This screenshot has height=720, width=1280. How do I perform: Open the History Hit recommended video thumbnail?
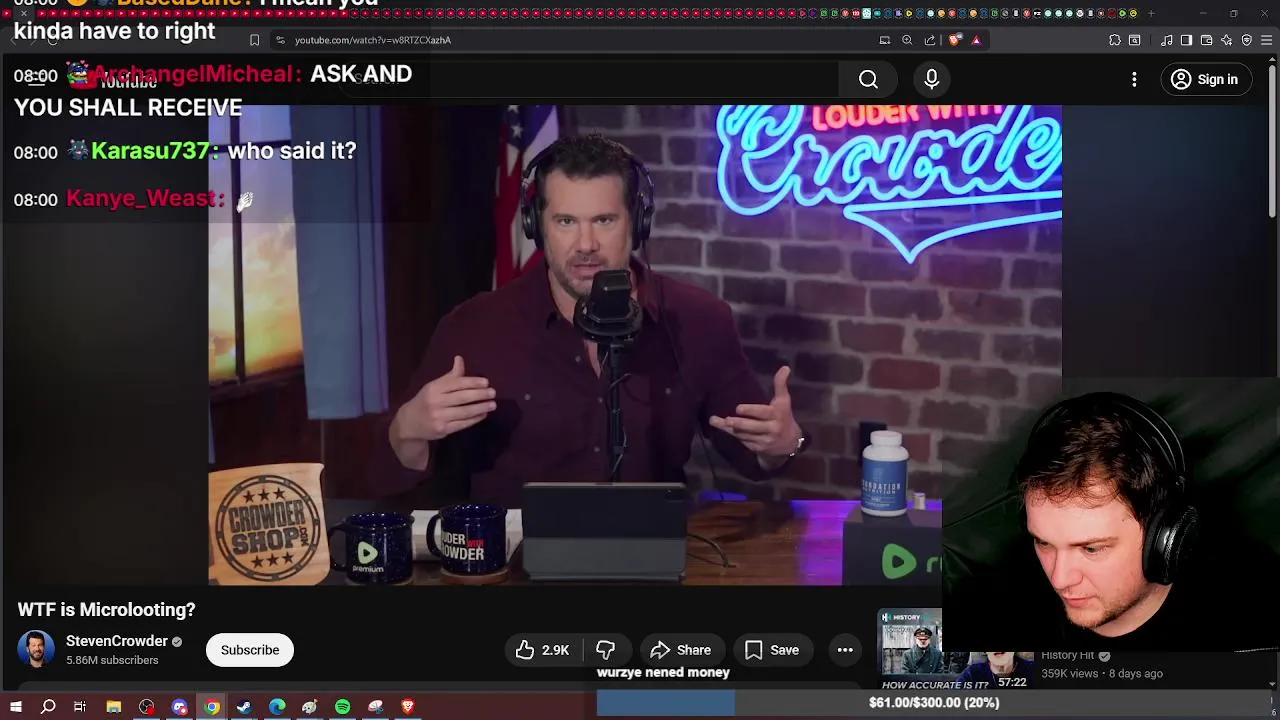[910, 650]
